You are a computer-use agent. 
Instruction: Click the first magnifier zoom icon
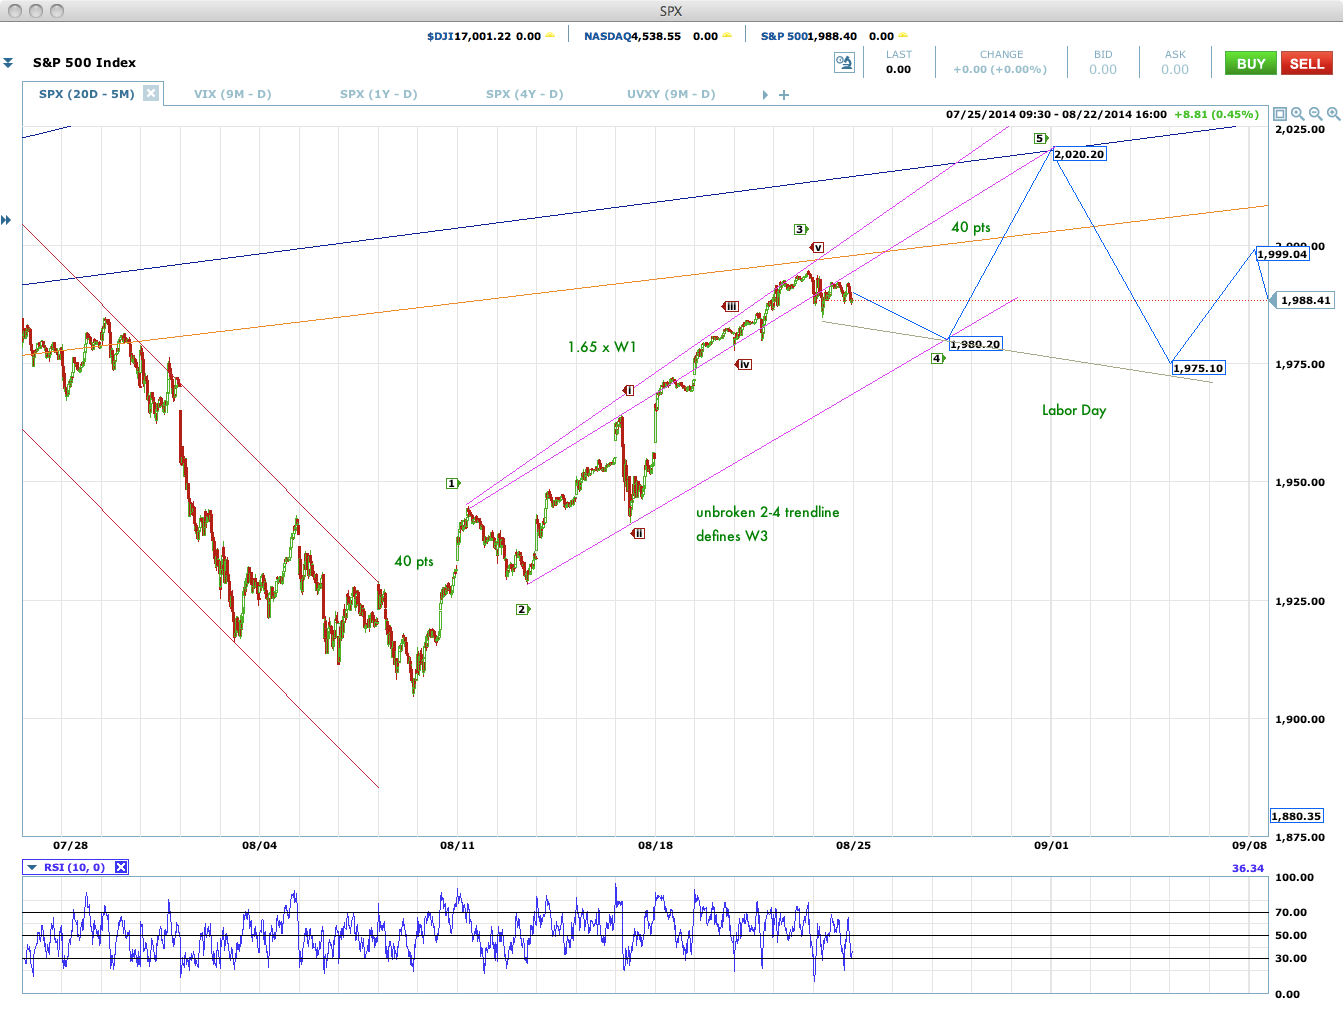pyautogui.click(x=1298, y=114)
